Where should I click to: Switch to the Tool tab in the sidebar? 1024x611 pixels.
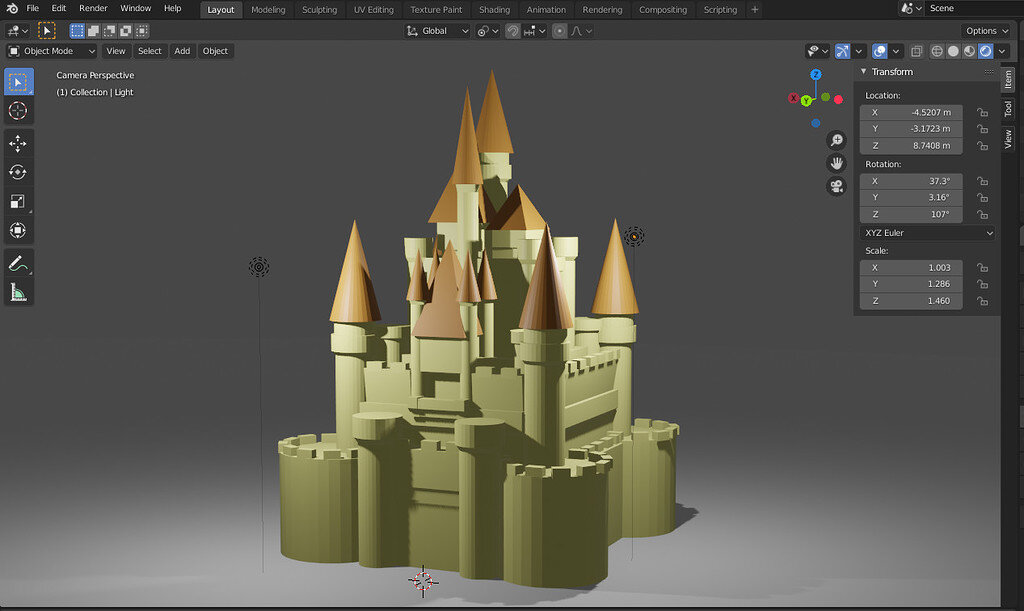[1009, 105]
